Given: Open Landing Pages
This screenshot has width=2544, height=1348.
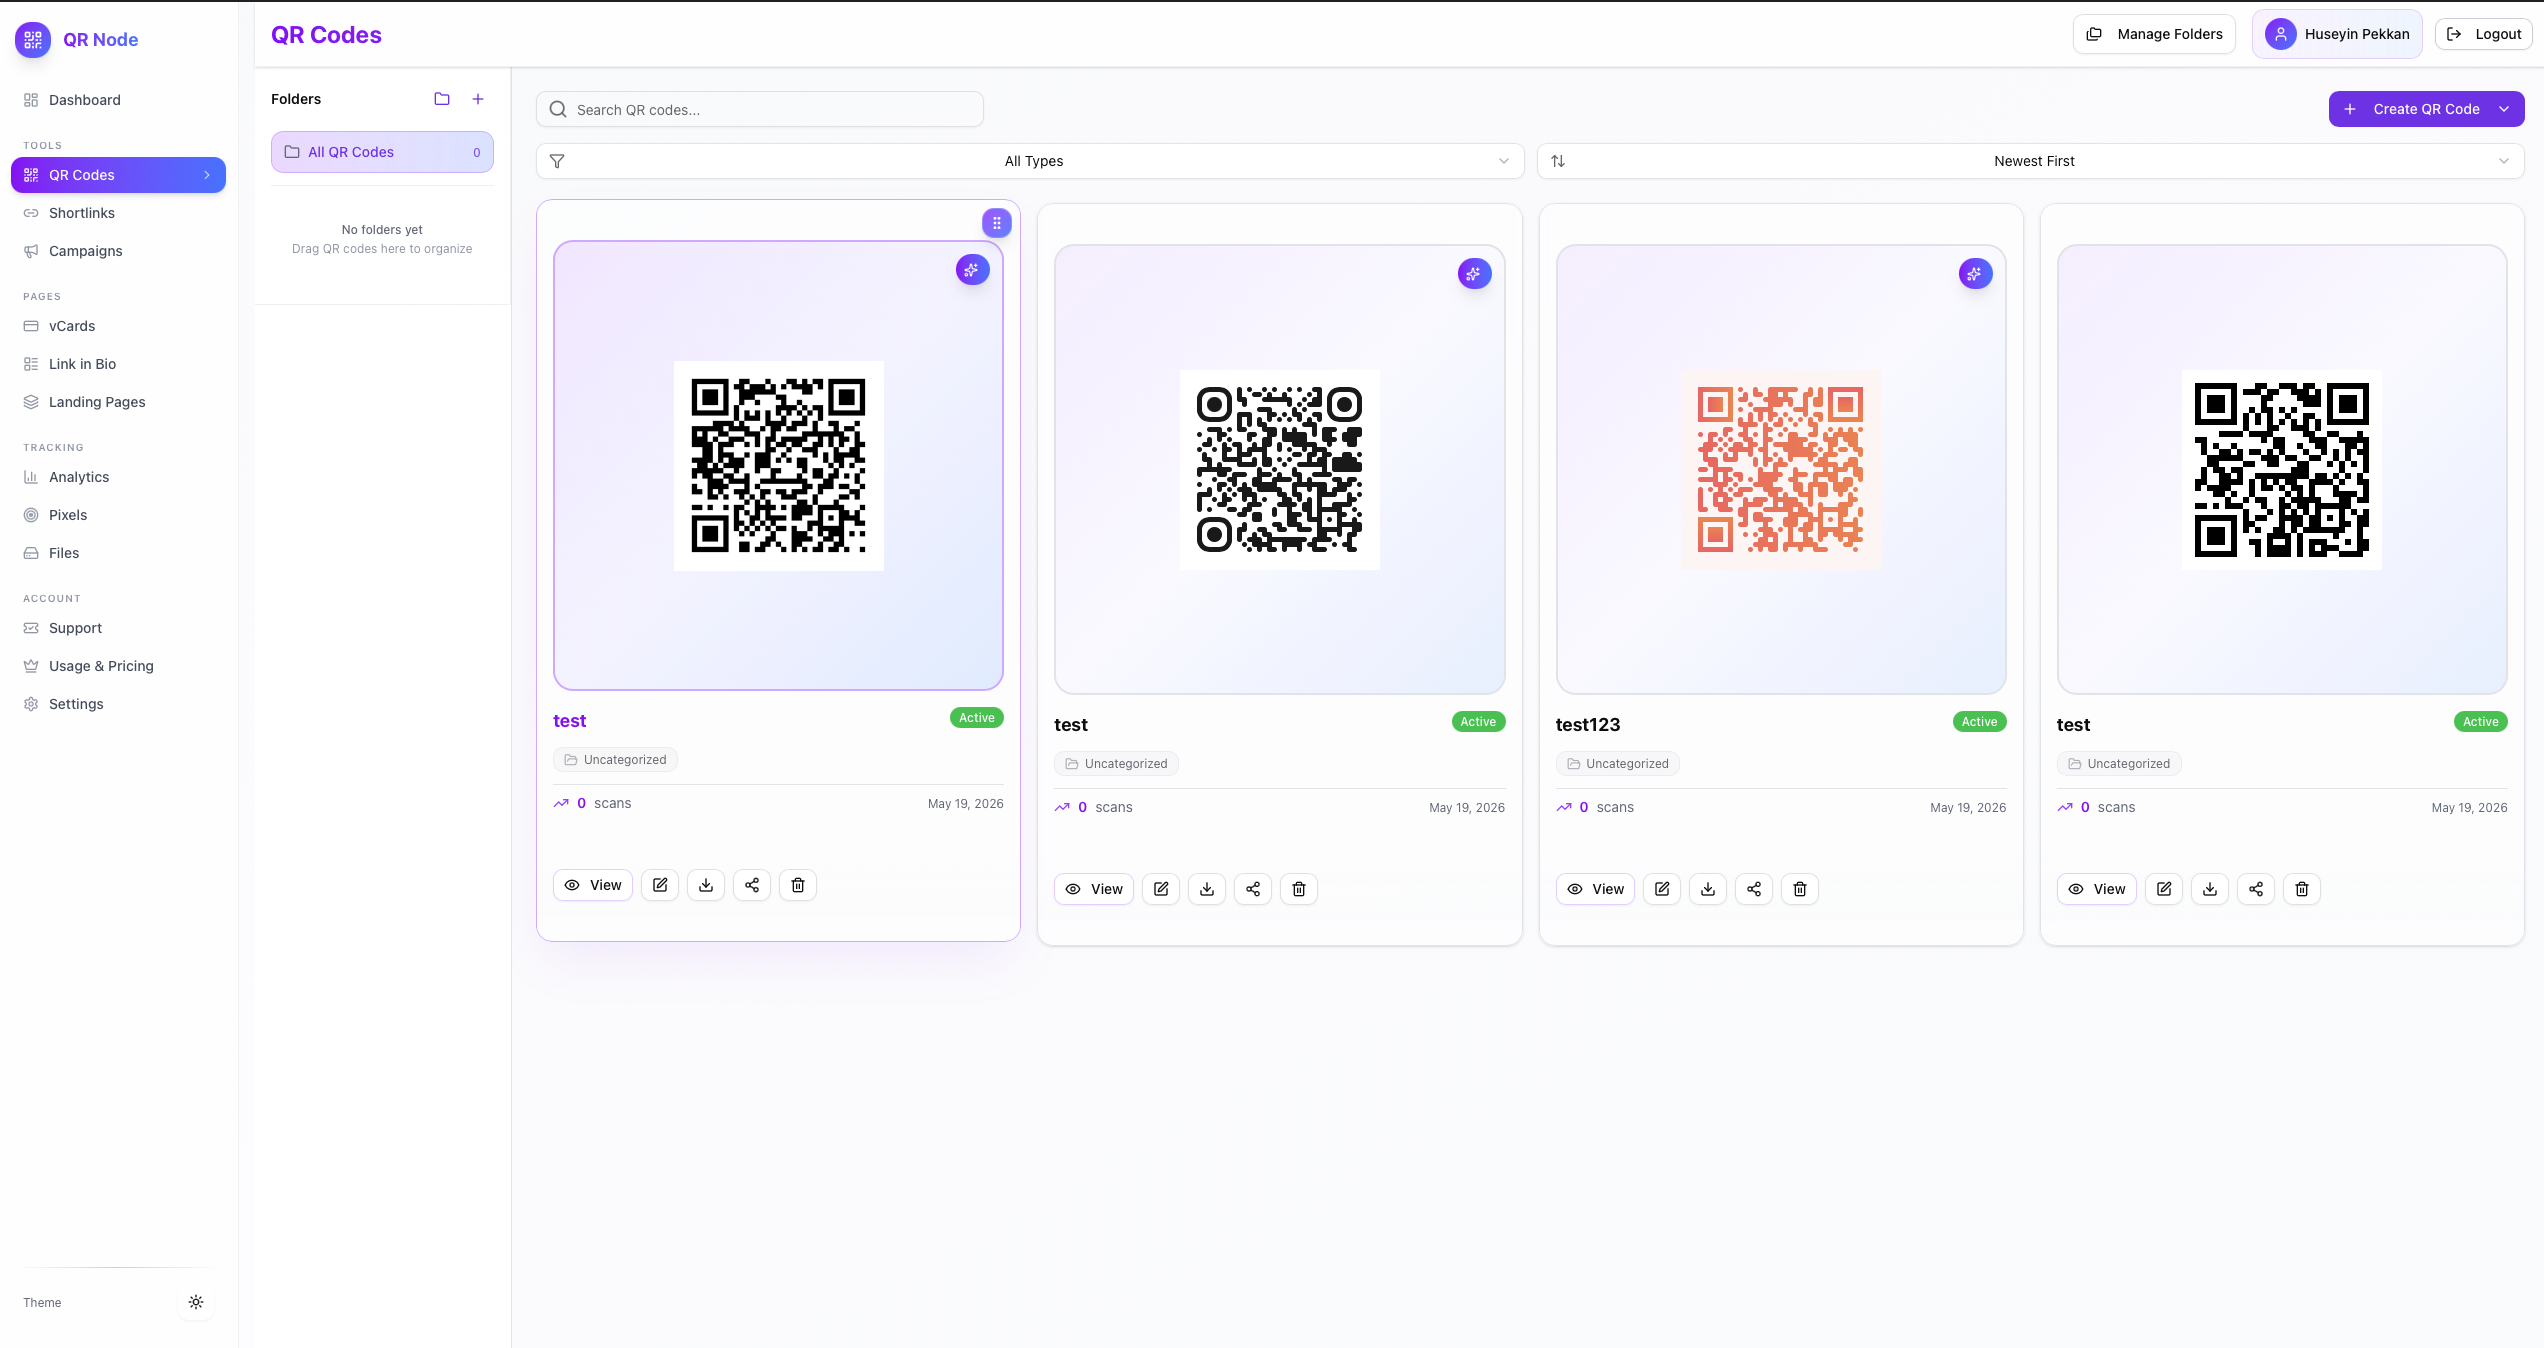Looking at the screenshot, I should (118, 402).
